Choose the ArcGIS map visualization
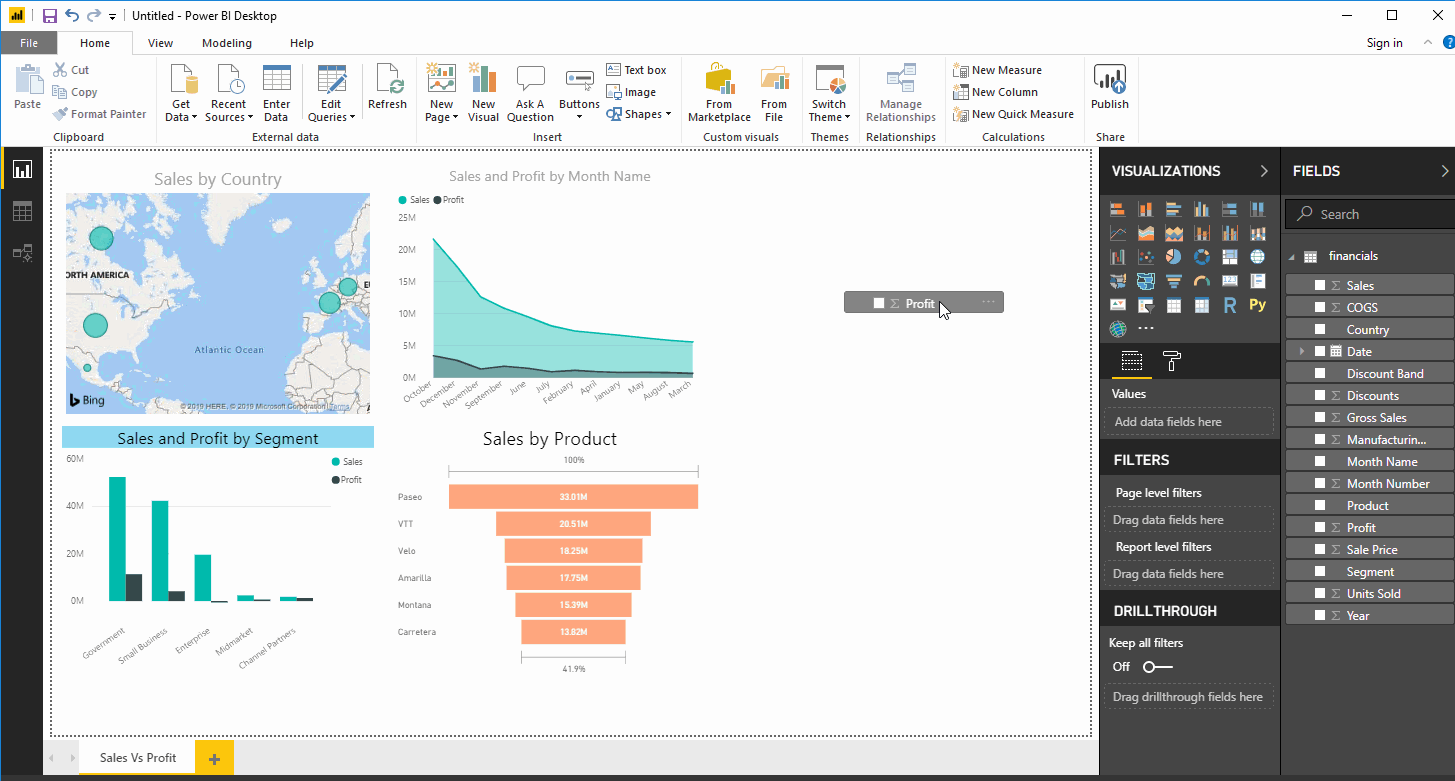Screen dimensions: 1455x781 (1118, 329)
